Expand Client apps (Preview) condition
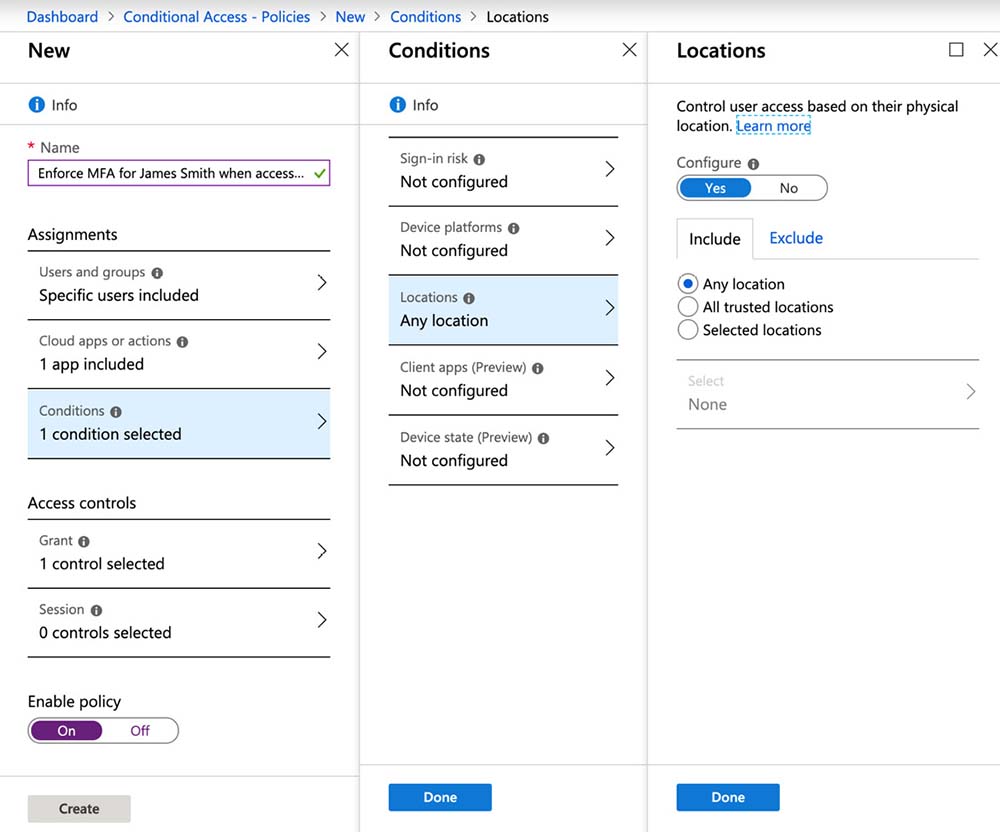This screenshot has height=832, width=1000. pos(503,380)
